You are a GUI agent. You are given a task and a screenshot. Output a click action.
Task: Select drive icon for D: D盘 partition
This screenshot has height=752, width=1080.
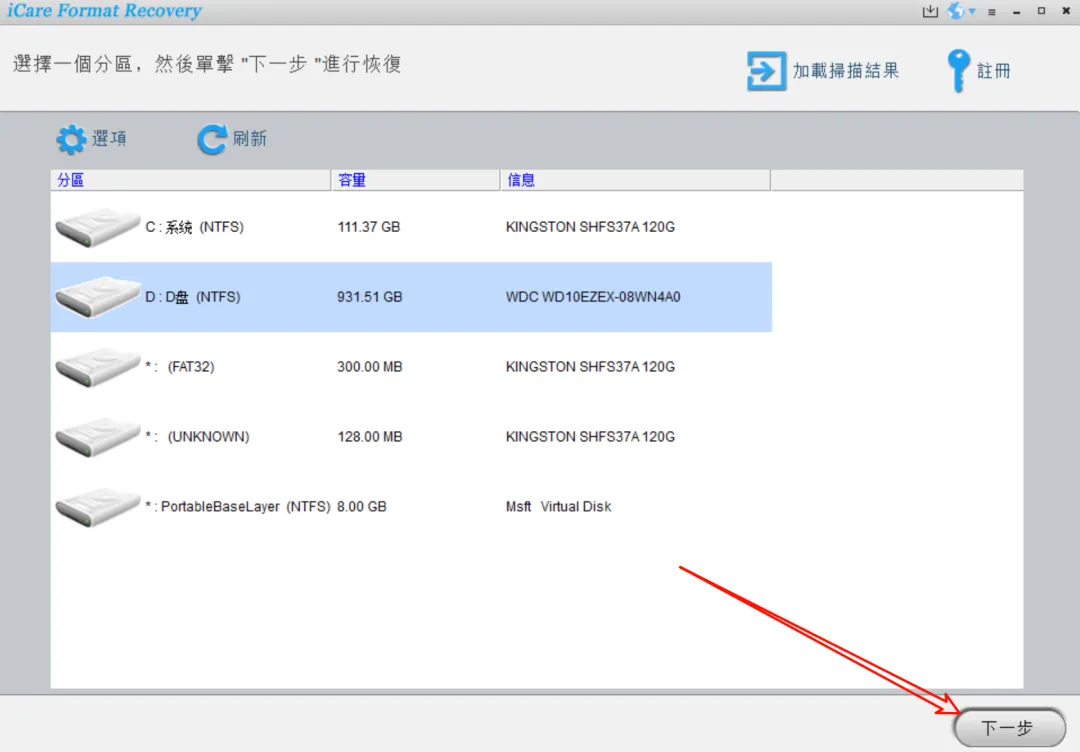pyautogui.click(x=97, y=297)
